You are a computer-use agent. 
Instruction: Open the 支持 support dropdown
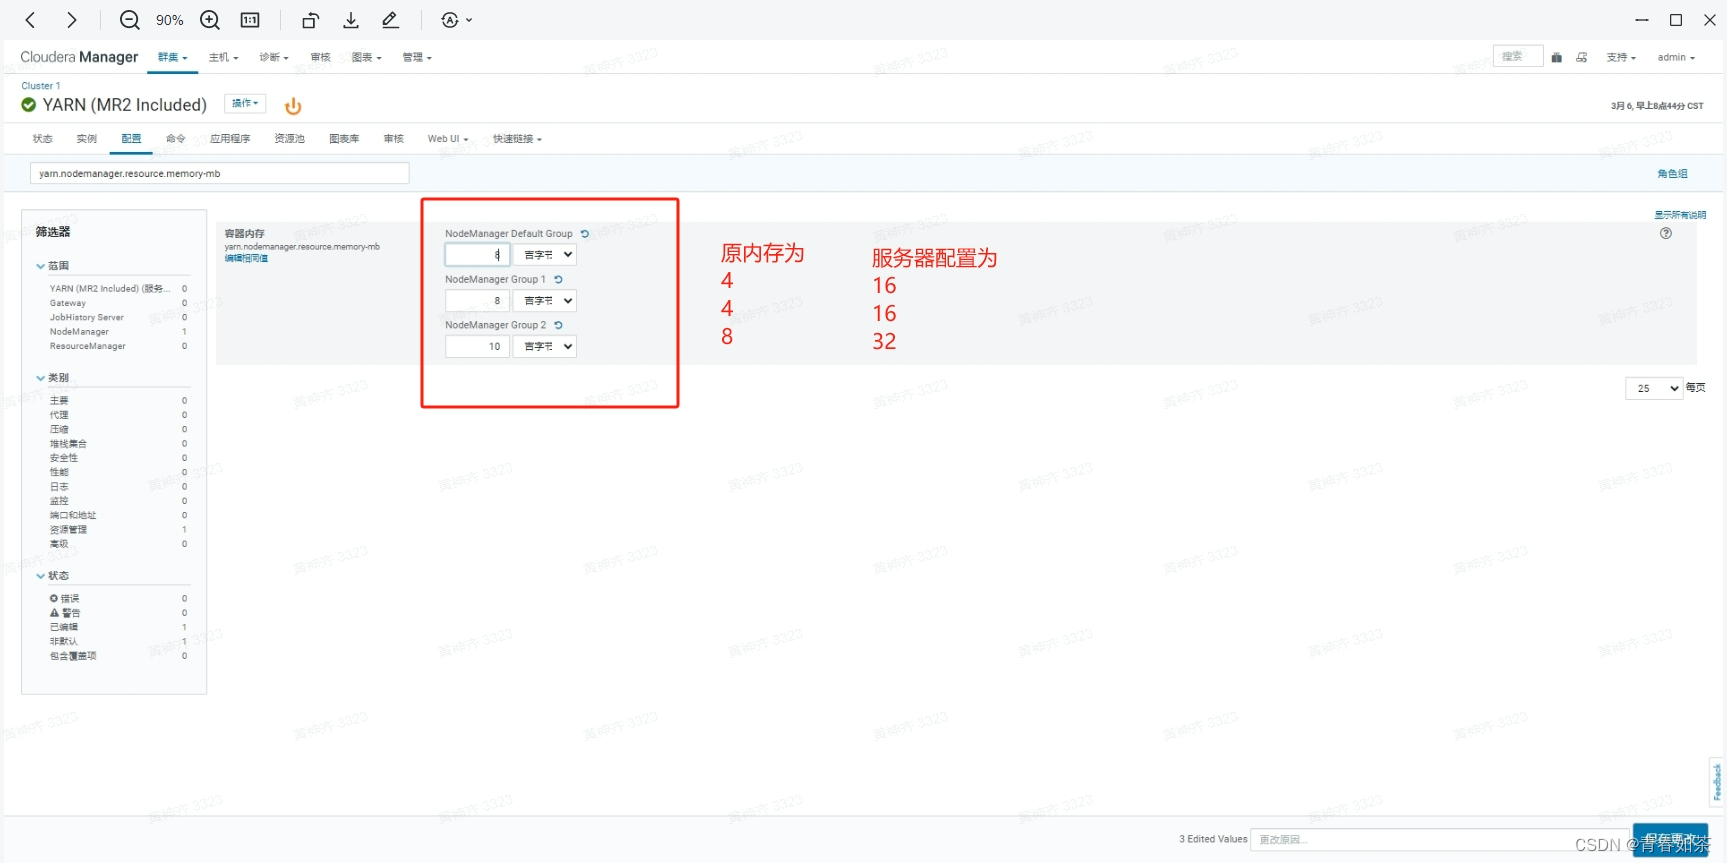pos(1621,58)
